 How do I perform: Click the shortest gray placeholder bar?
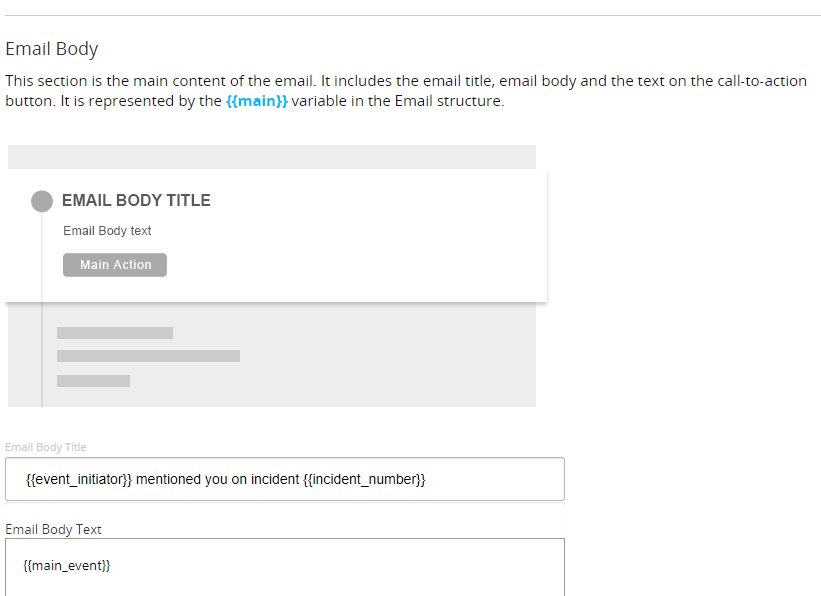pos(93,381)
